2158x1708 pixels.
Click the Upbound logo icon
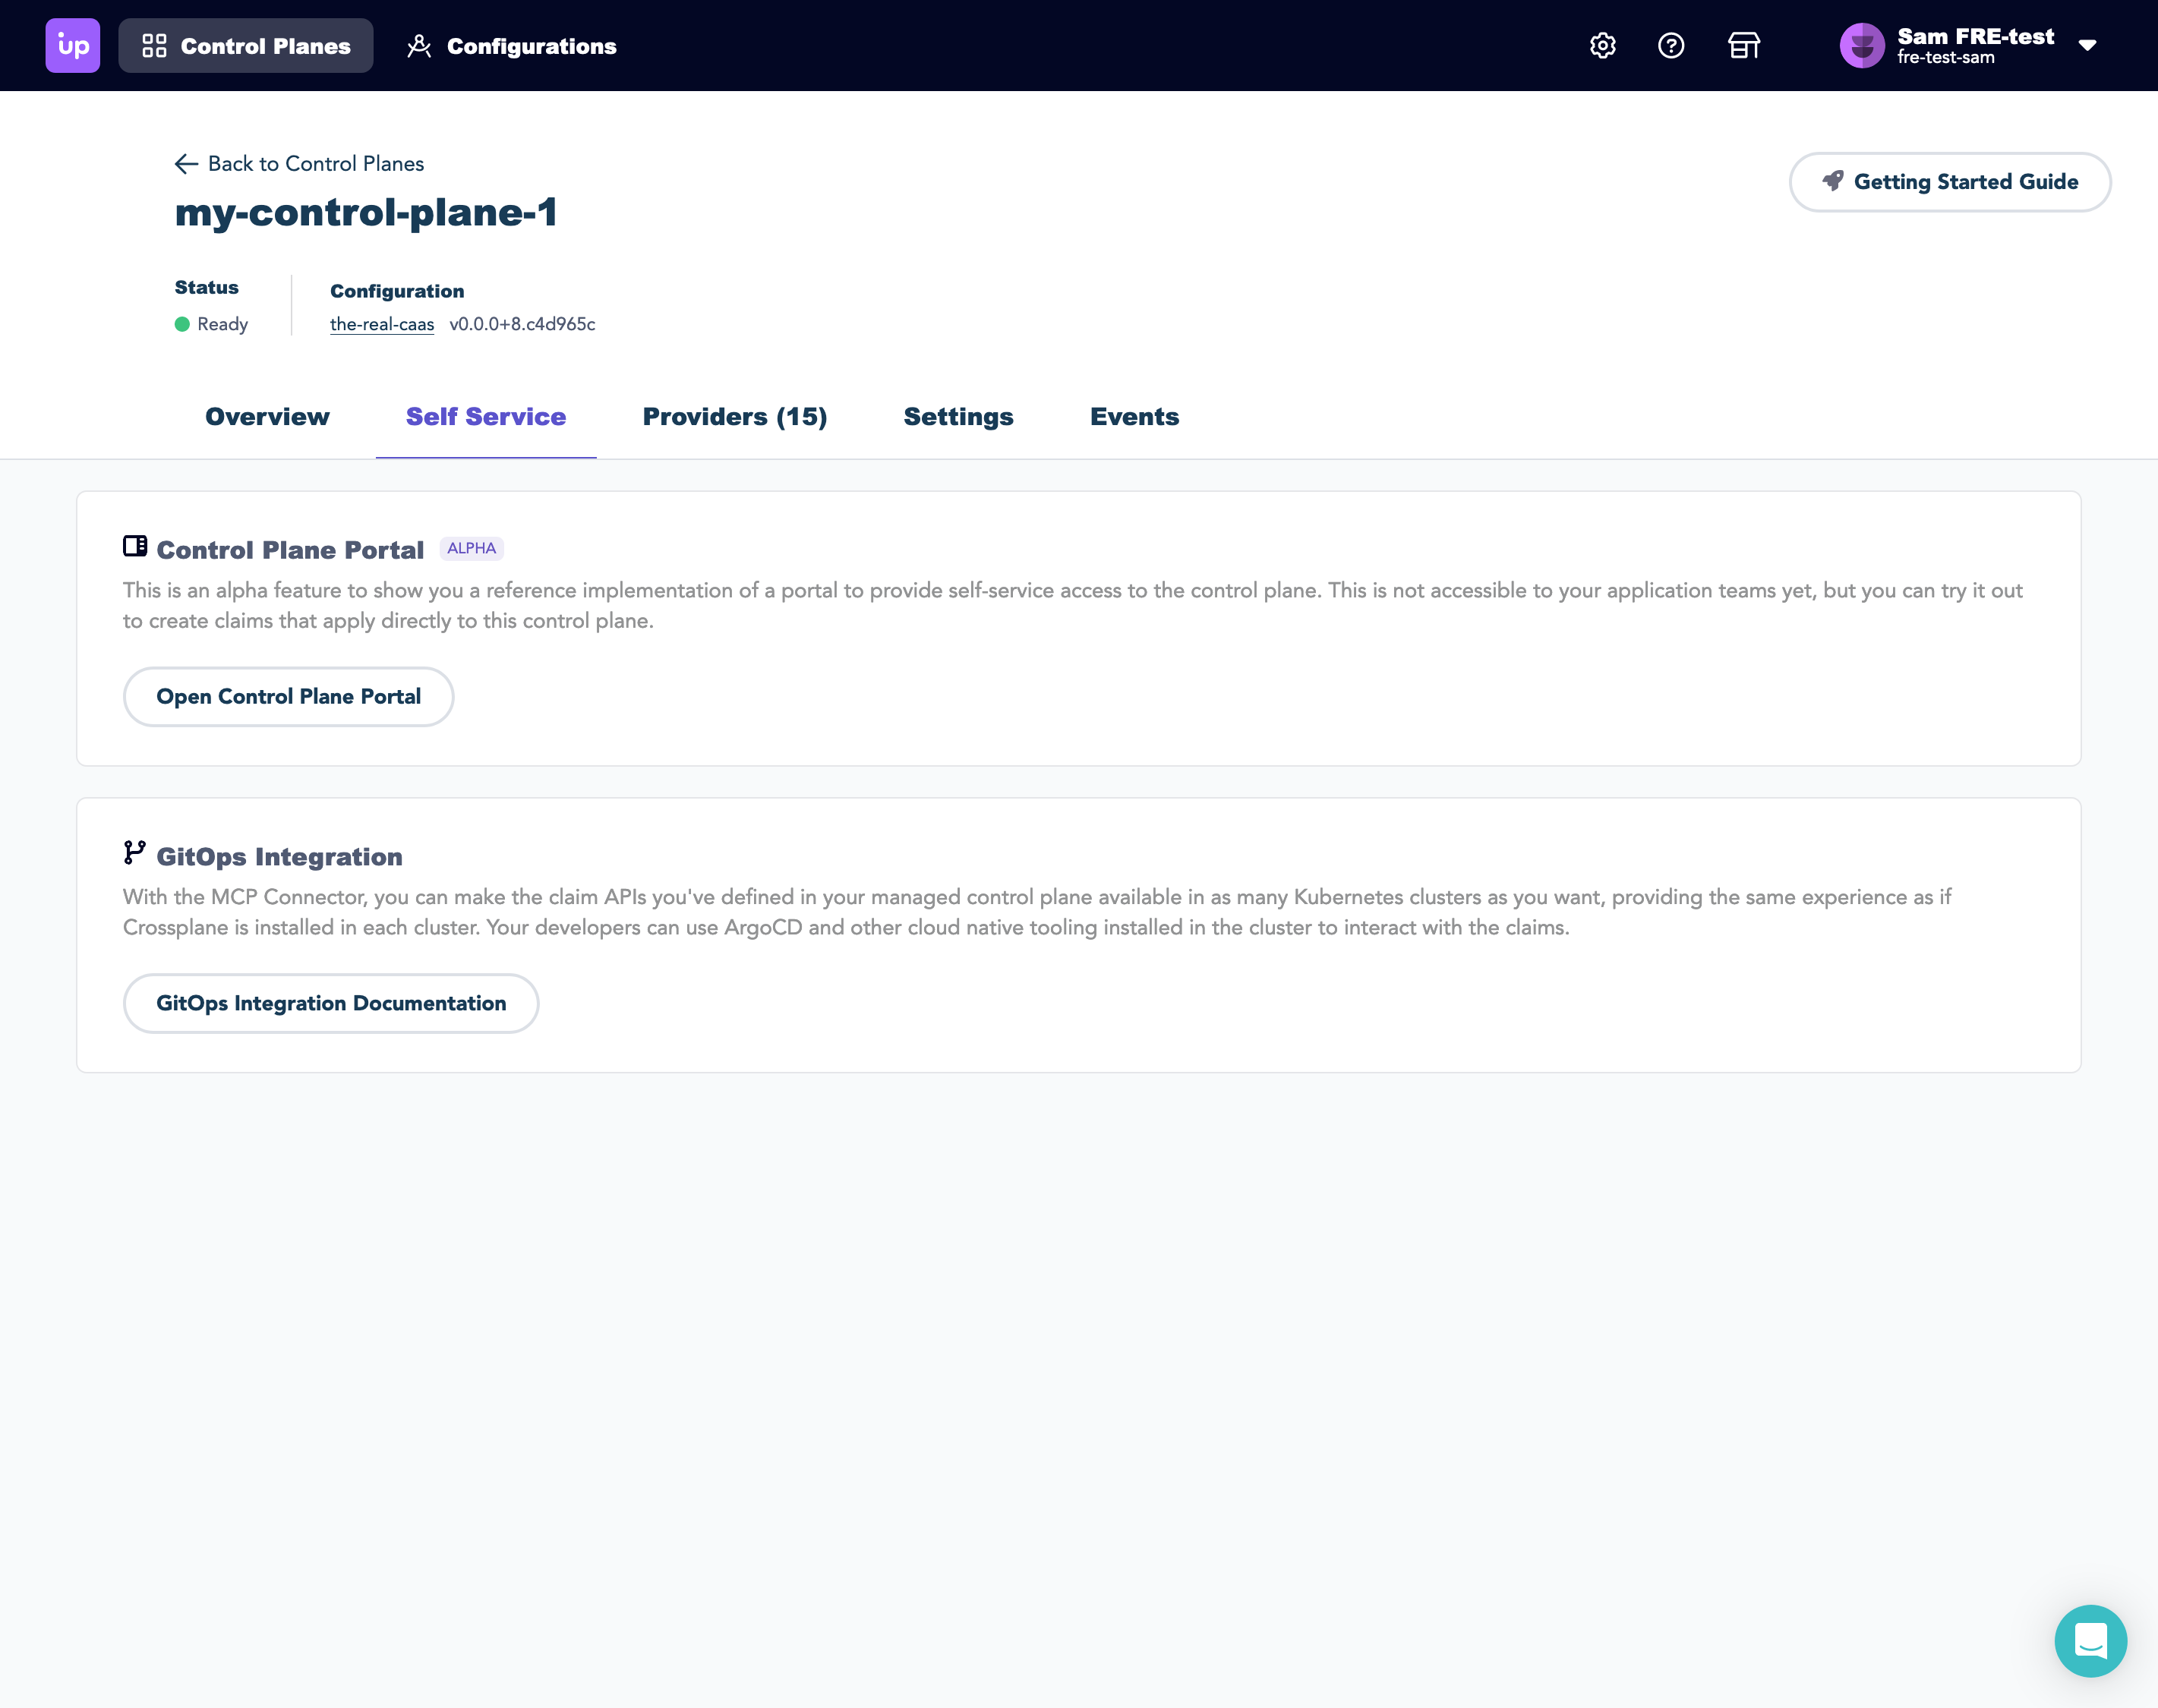click(x=72, y=46)
